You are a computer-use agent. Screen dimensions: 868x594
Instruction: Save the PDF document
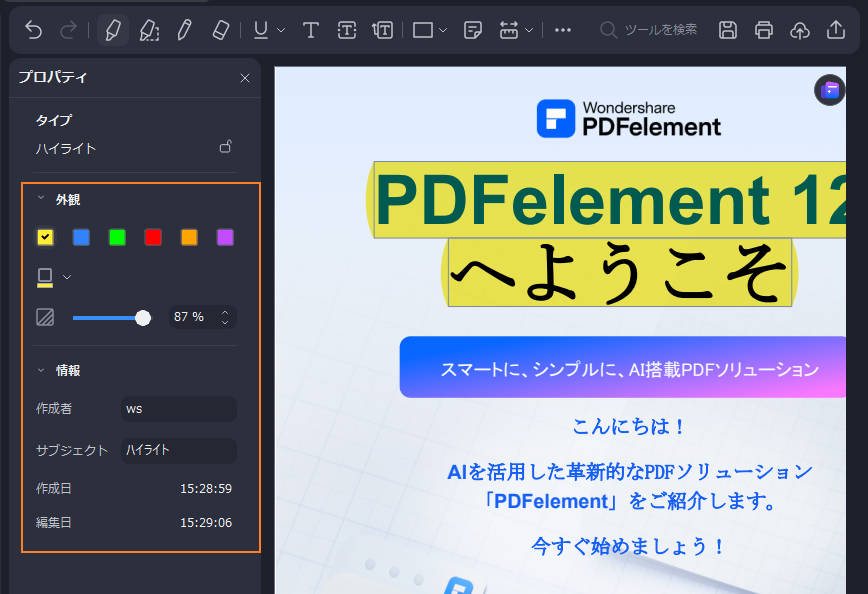[728, 30]
